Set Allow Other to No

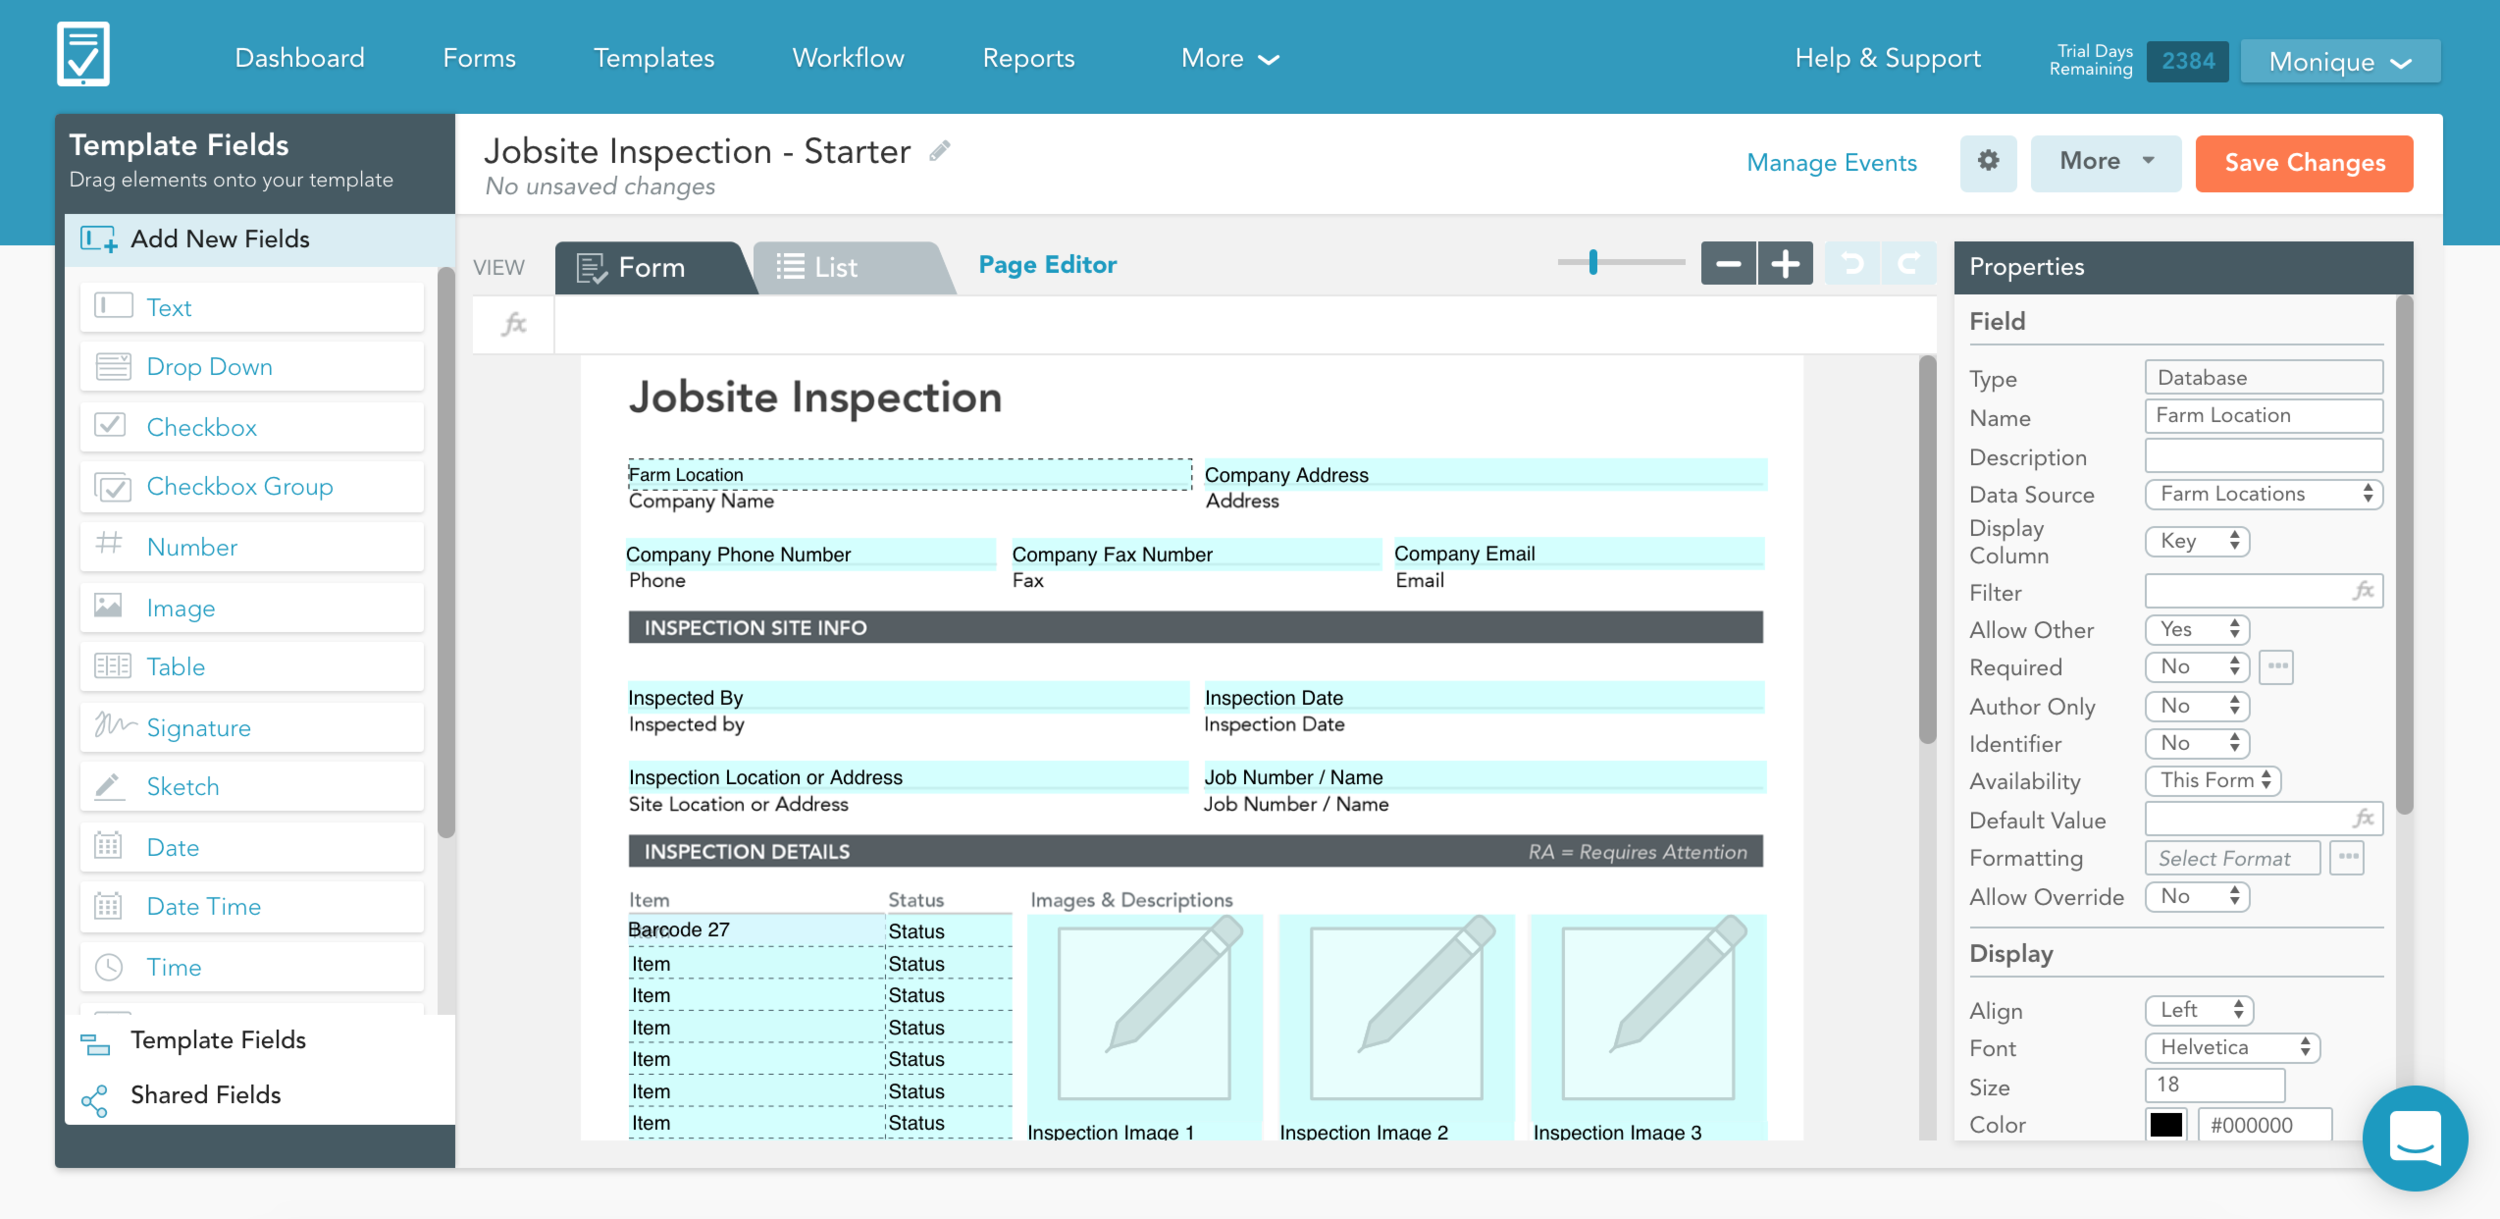click(x=2196, y=629)
